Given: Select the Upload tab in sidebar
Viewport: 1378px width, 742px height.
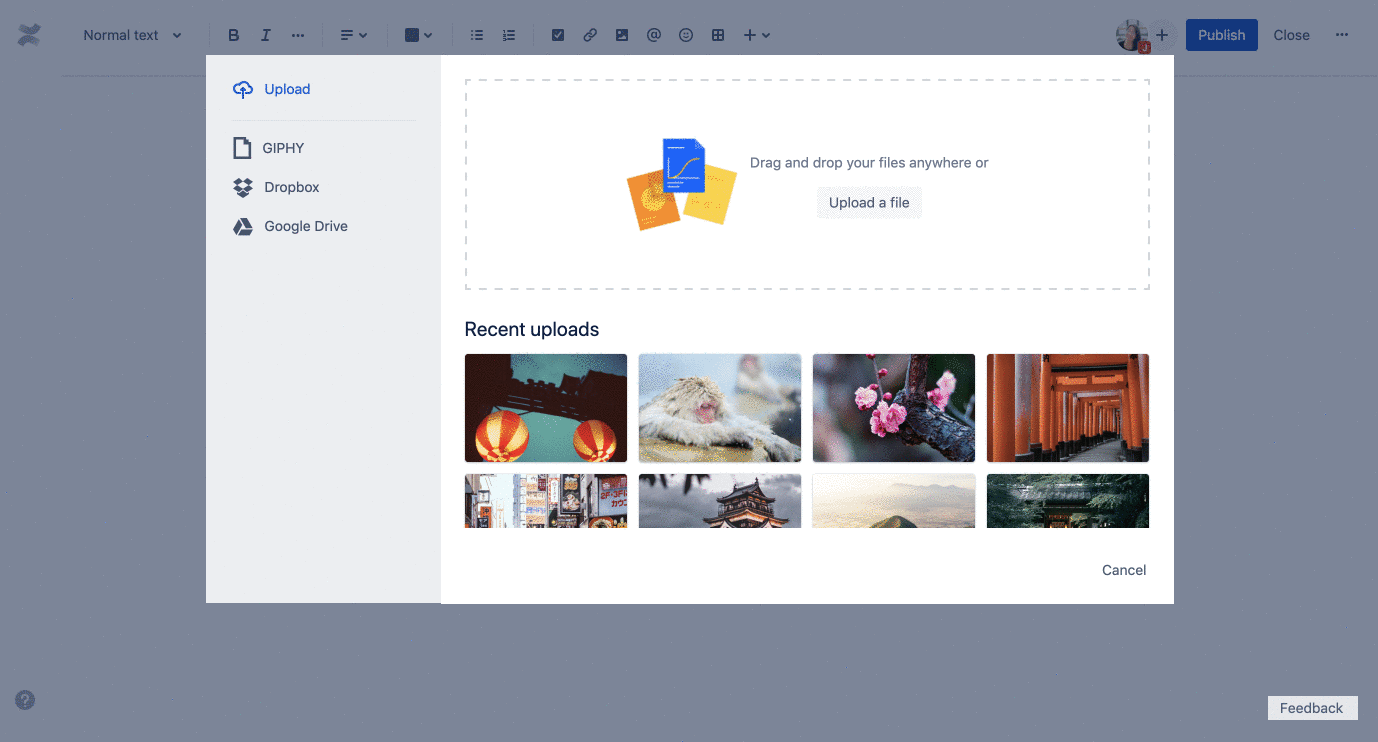Looking at the screenshot, I should tap(271, 89).
